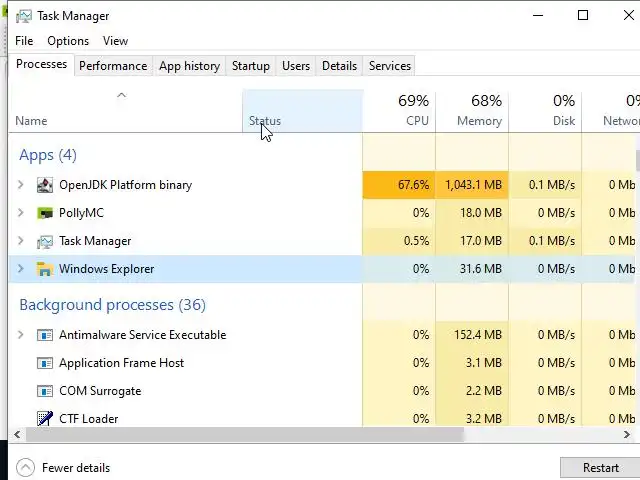
Task: Select the Processes tab
Action: 41,64
